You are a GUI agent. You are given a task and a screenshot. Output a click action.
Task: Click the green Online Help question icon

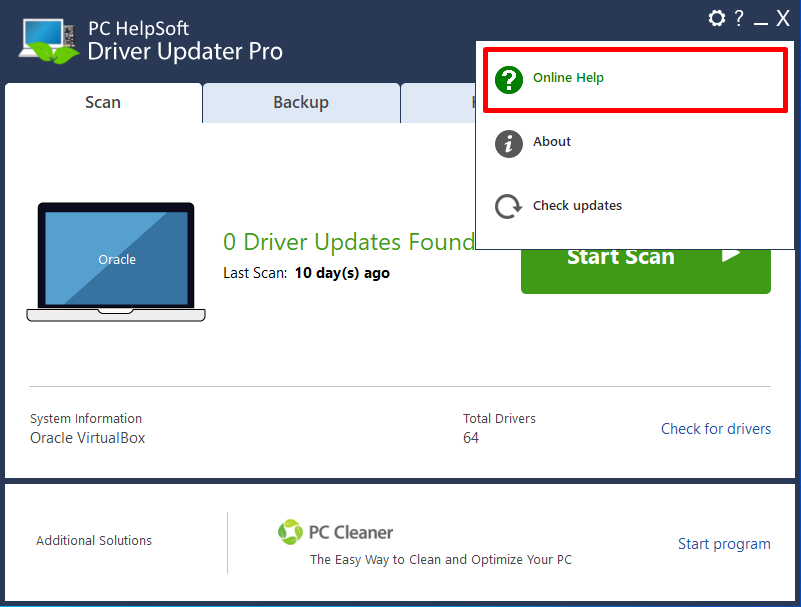point(509,79)
